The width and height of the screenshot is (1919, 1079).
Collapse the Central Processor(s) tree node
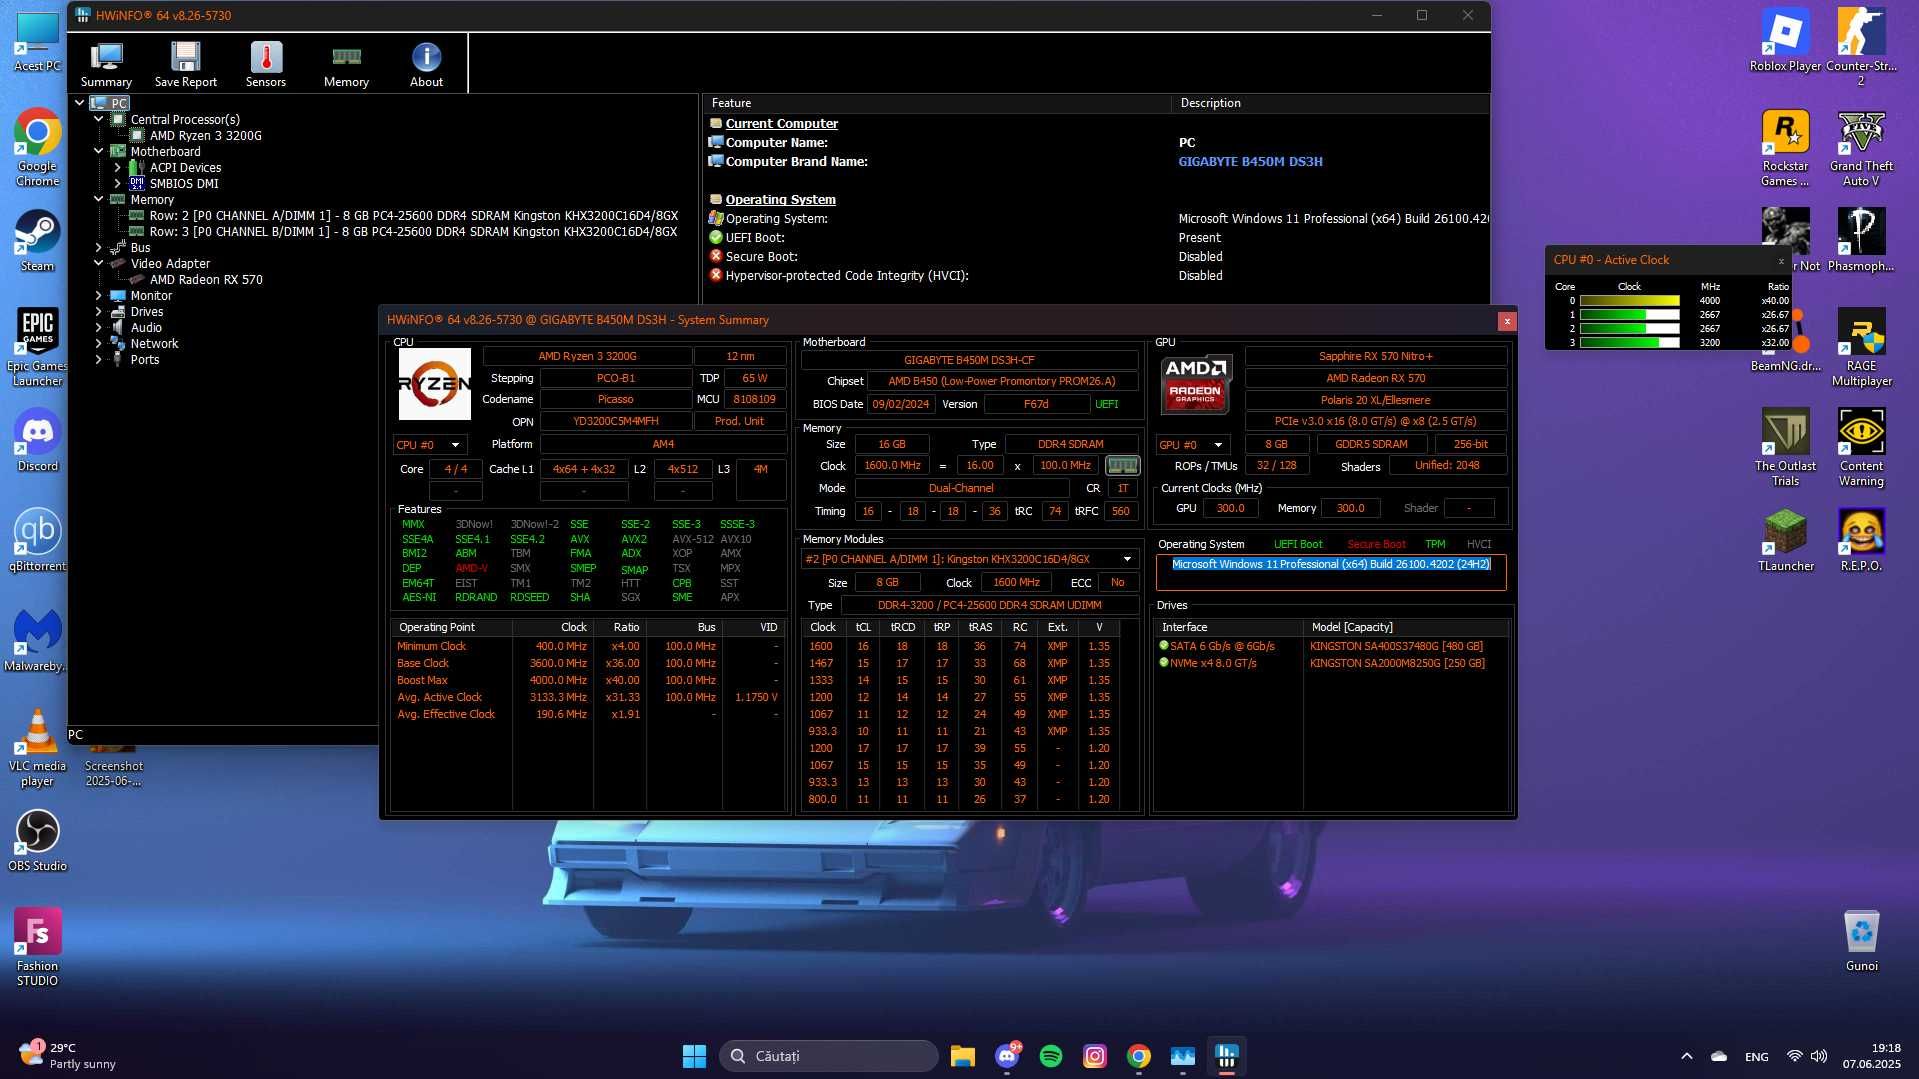pyautogui.click(x=99, y=119)
